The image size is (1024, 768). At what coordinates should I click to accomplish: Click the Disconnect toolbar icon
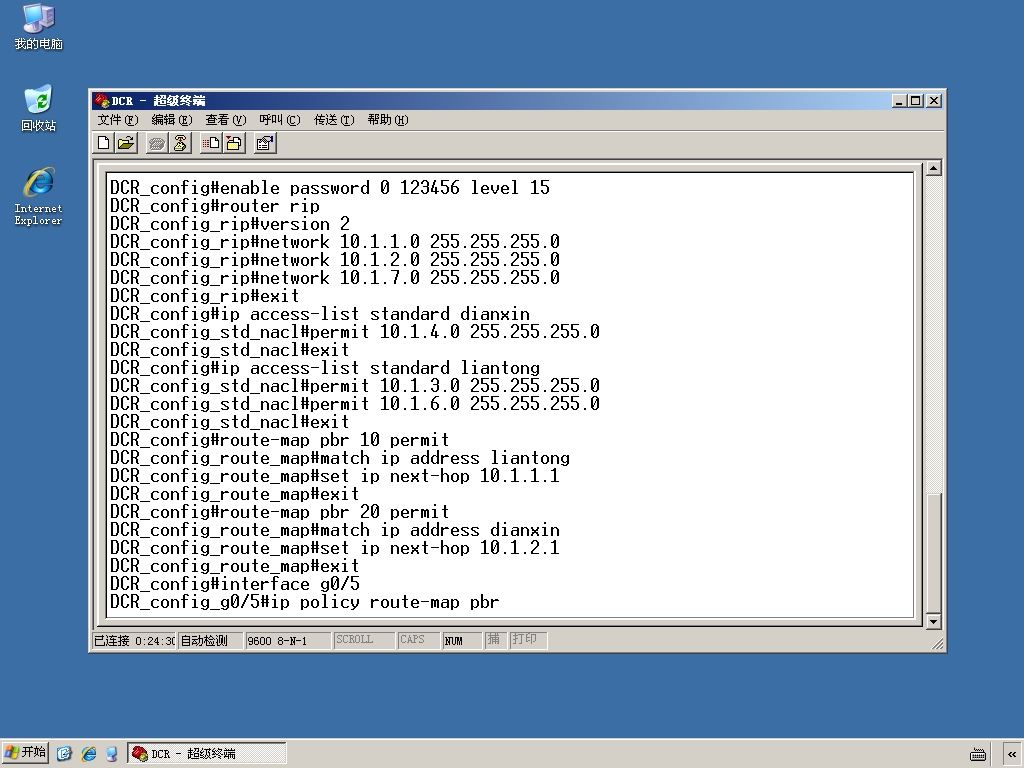pos(180,143)
